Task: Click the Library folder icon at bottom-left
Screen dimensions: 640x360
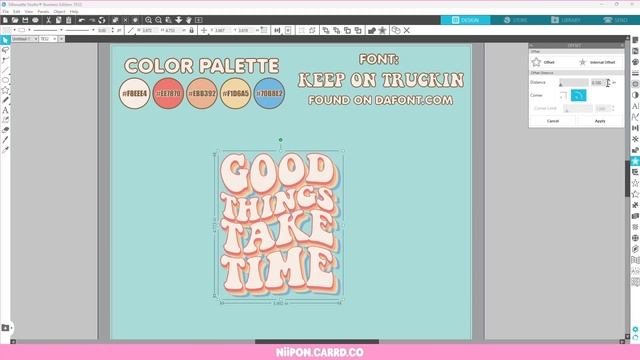Action: 5,328
